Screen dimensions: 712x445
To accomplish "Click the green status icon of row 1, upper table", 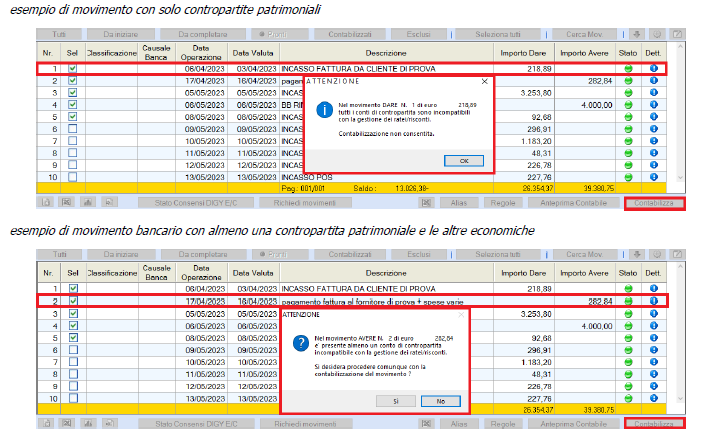I will click(628, 69).
